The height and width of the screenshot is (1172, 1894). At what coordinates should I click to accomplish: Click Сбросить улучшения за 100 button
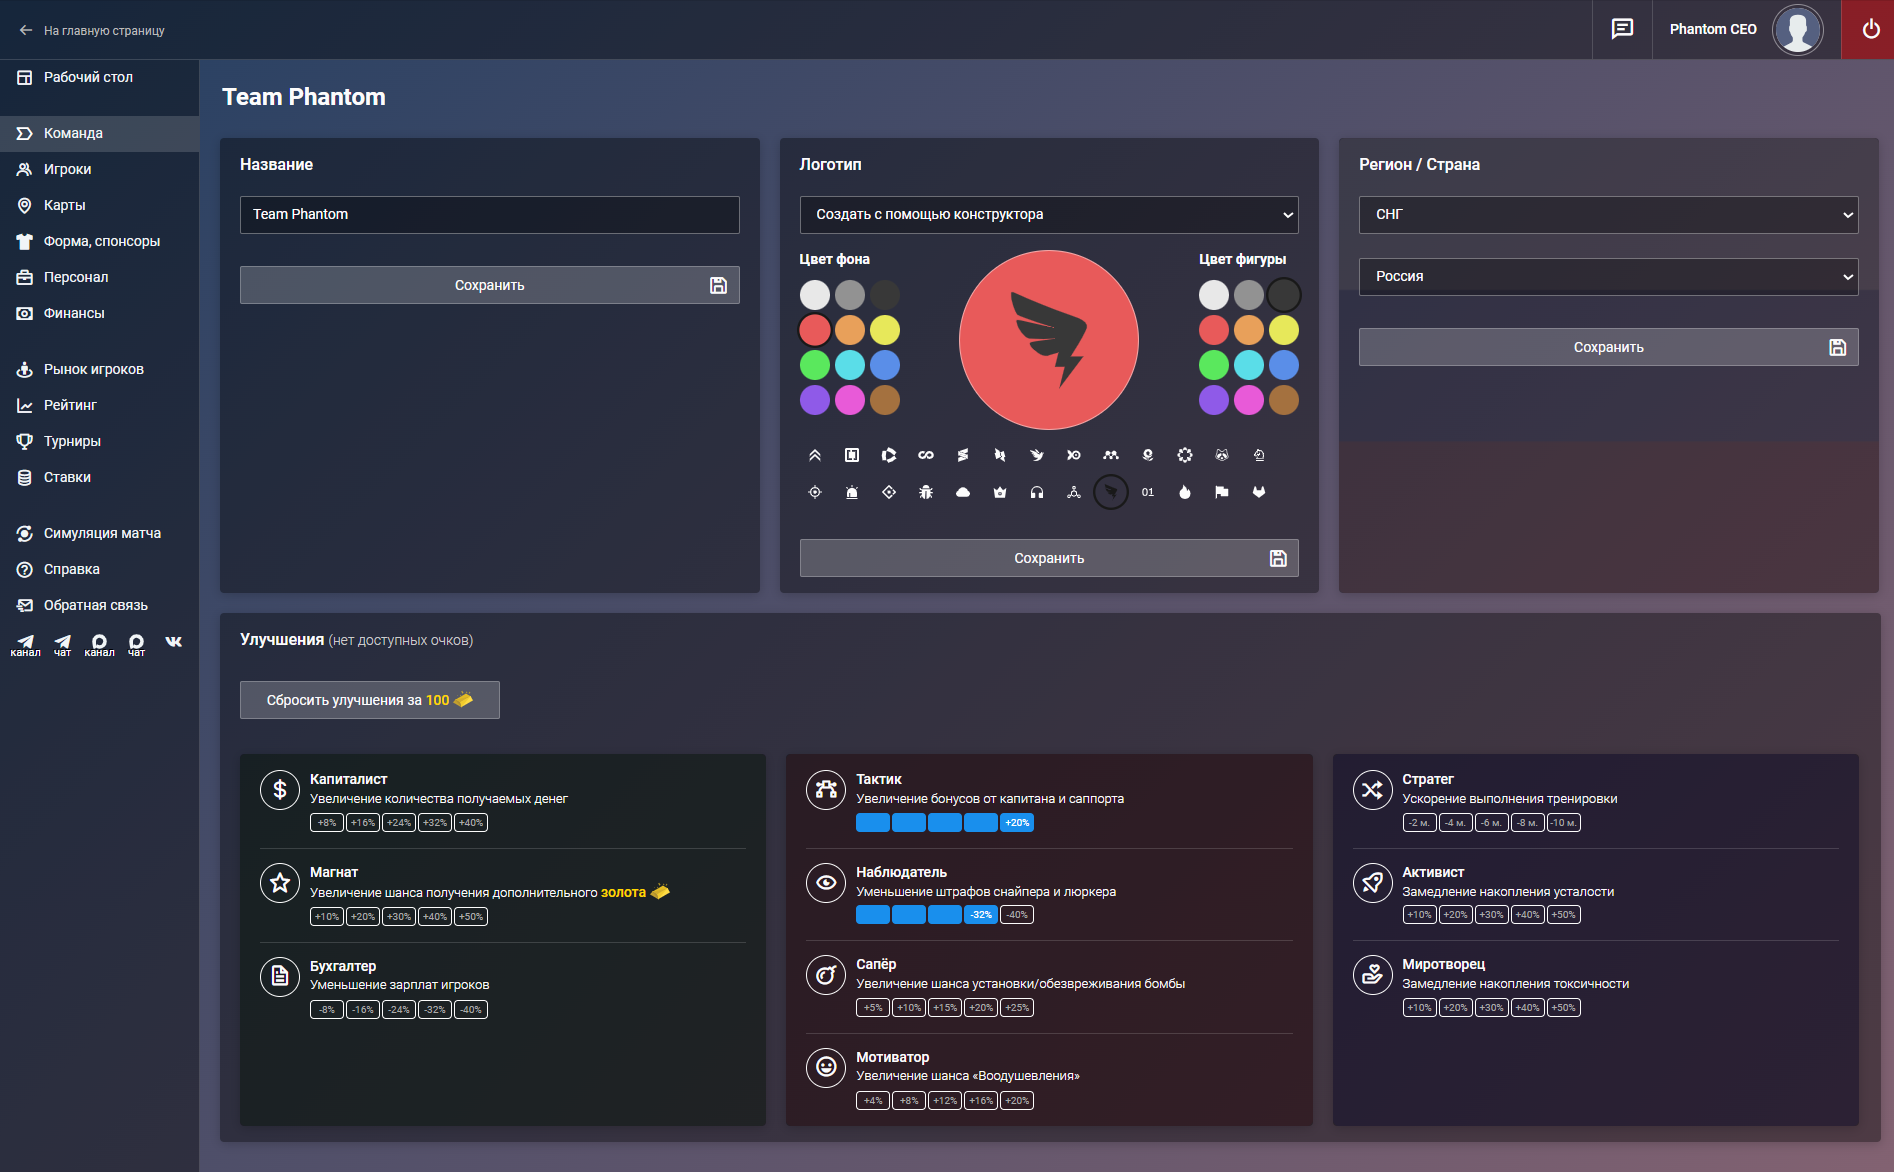(370, 700)
